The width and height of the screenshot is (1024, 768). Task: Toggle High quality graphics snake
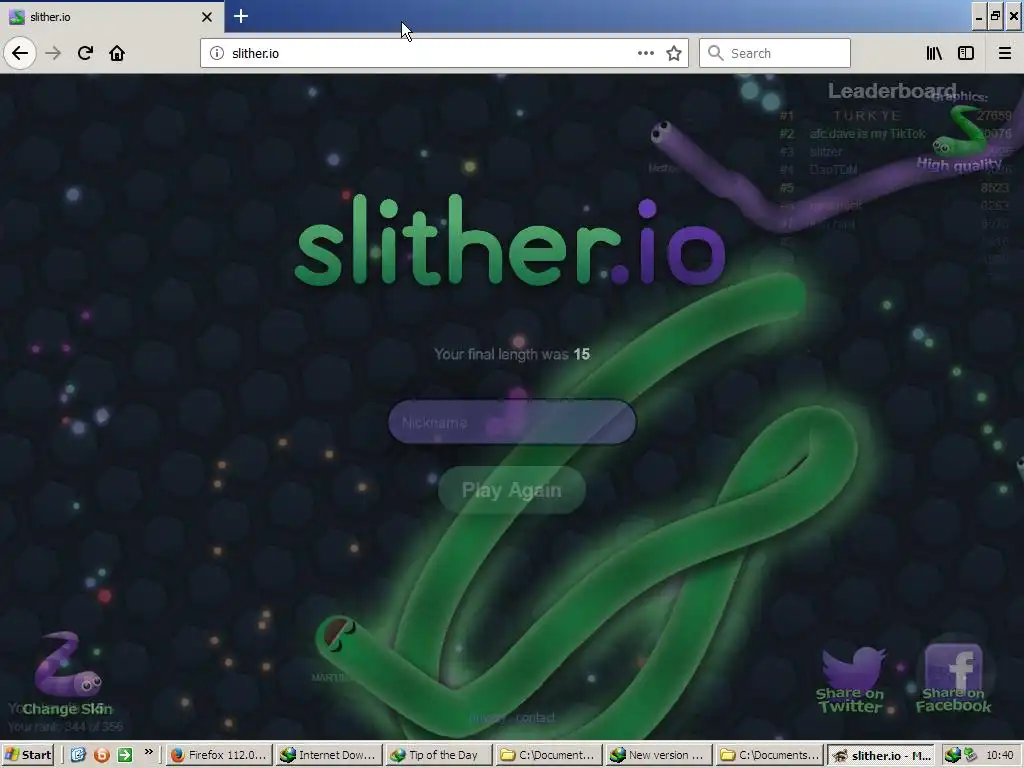tap(959, 131)
